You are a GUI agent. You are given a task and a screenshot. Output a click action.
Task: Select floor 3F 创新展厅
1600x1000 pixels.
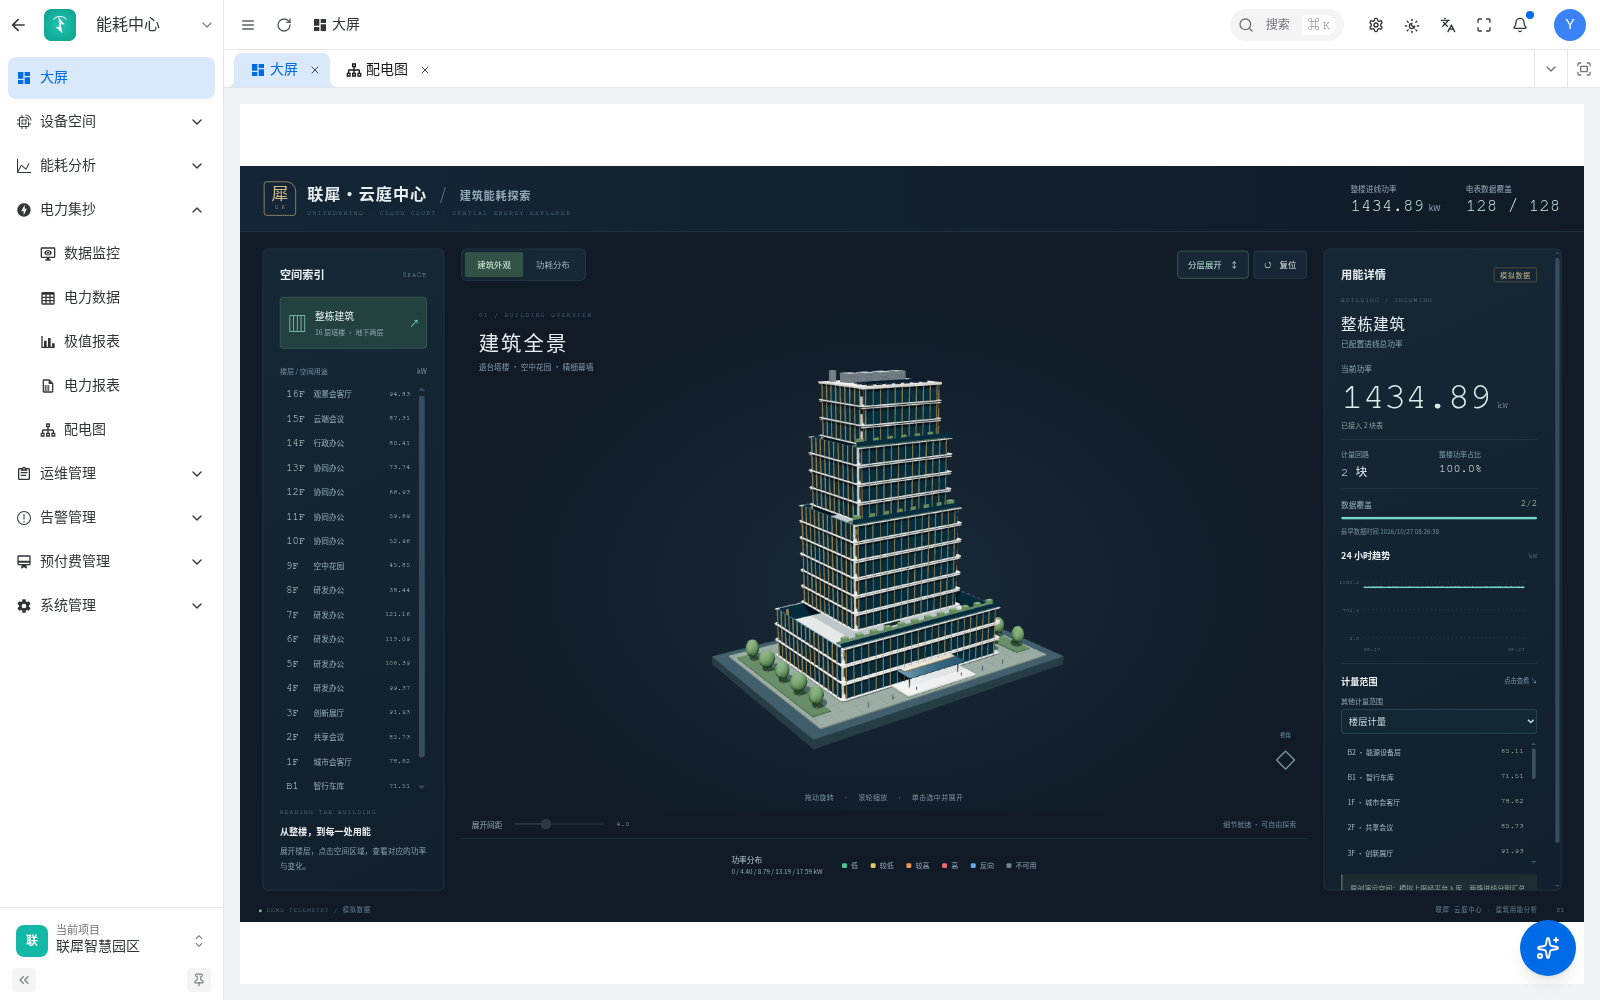point(349,713)
